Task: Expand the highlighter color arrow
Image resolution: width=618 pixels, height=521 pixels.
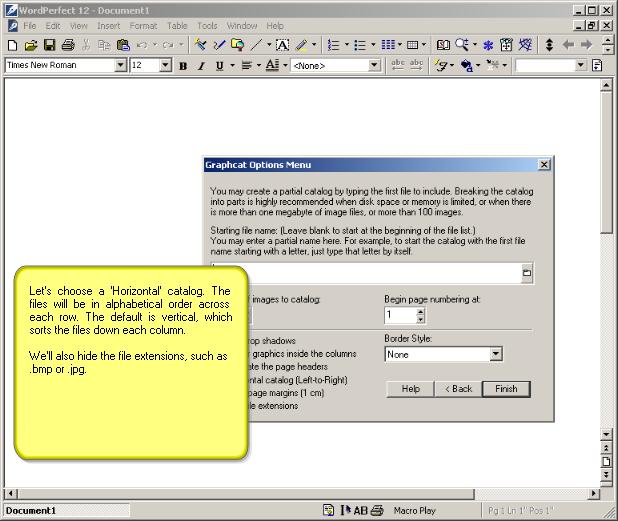Action: click(x=314, y=45)
